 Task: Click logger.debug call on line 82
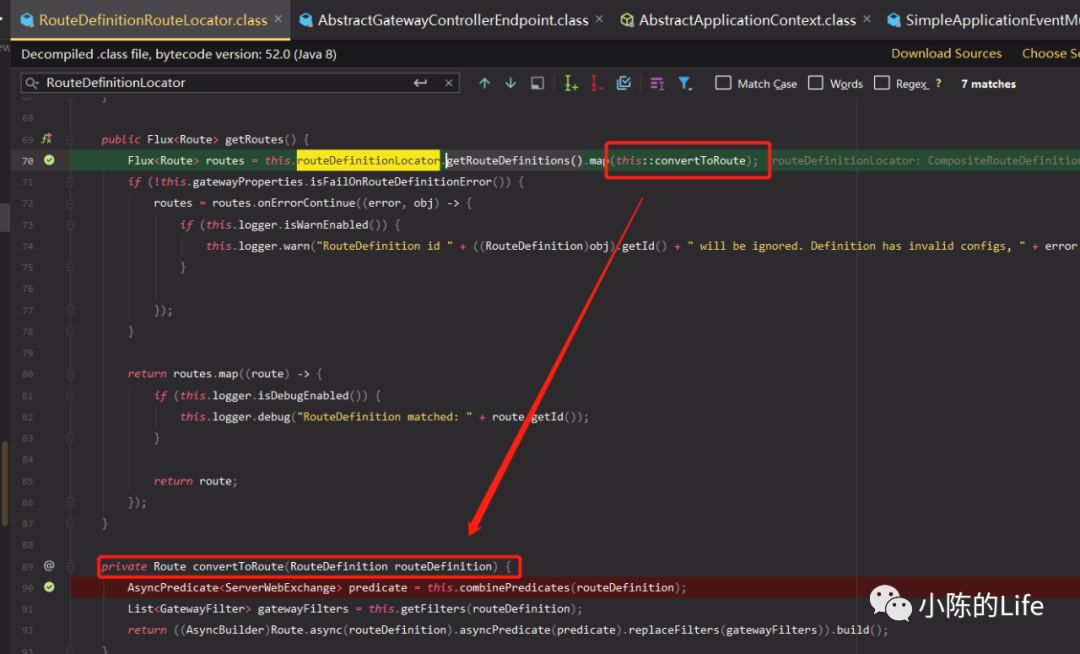tap(251, 416)
